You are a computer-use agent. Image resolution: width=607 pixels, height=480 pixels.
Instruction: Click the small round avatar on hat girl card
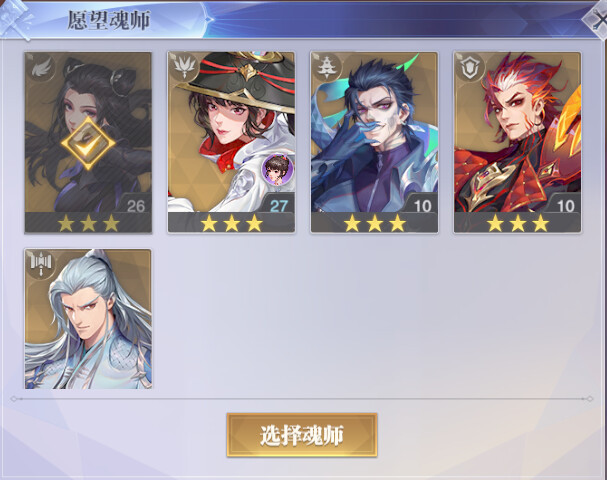[278, 169]
